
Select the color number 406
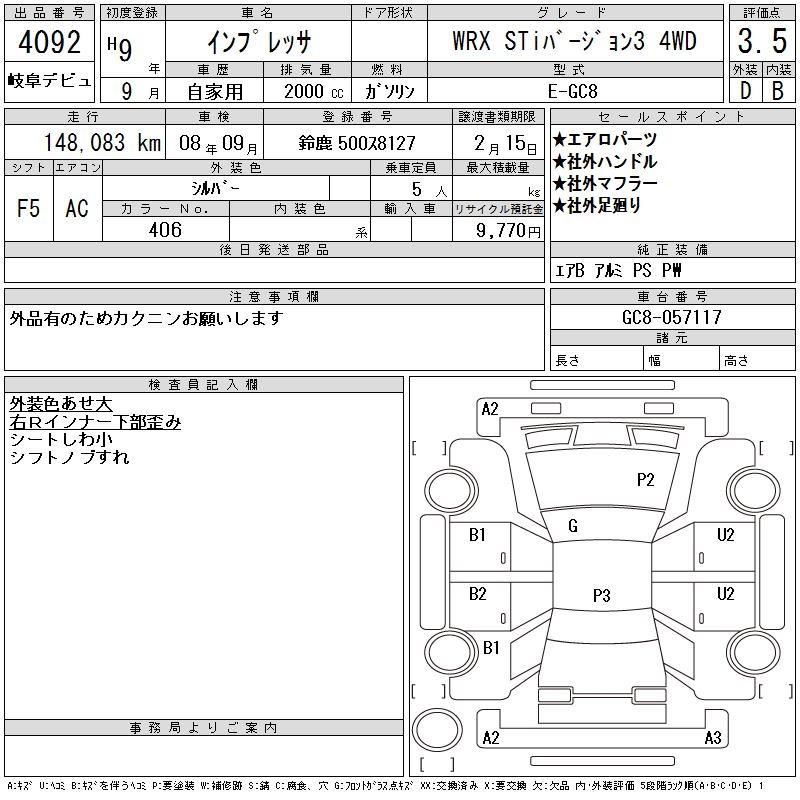tap(165, 230)
